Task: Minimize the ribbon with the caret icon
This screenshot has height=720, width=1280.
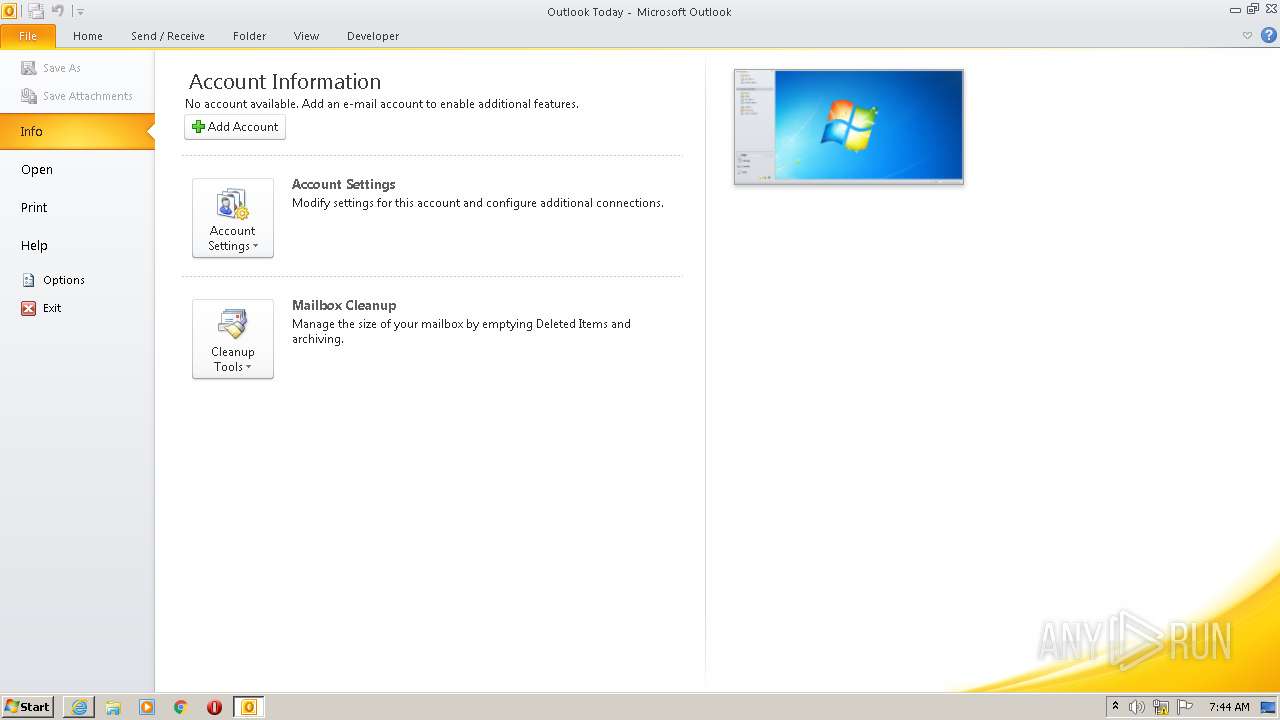Action: 1247,35
